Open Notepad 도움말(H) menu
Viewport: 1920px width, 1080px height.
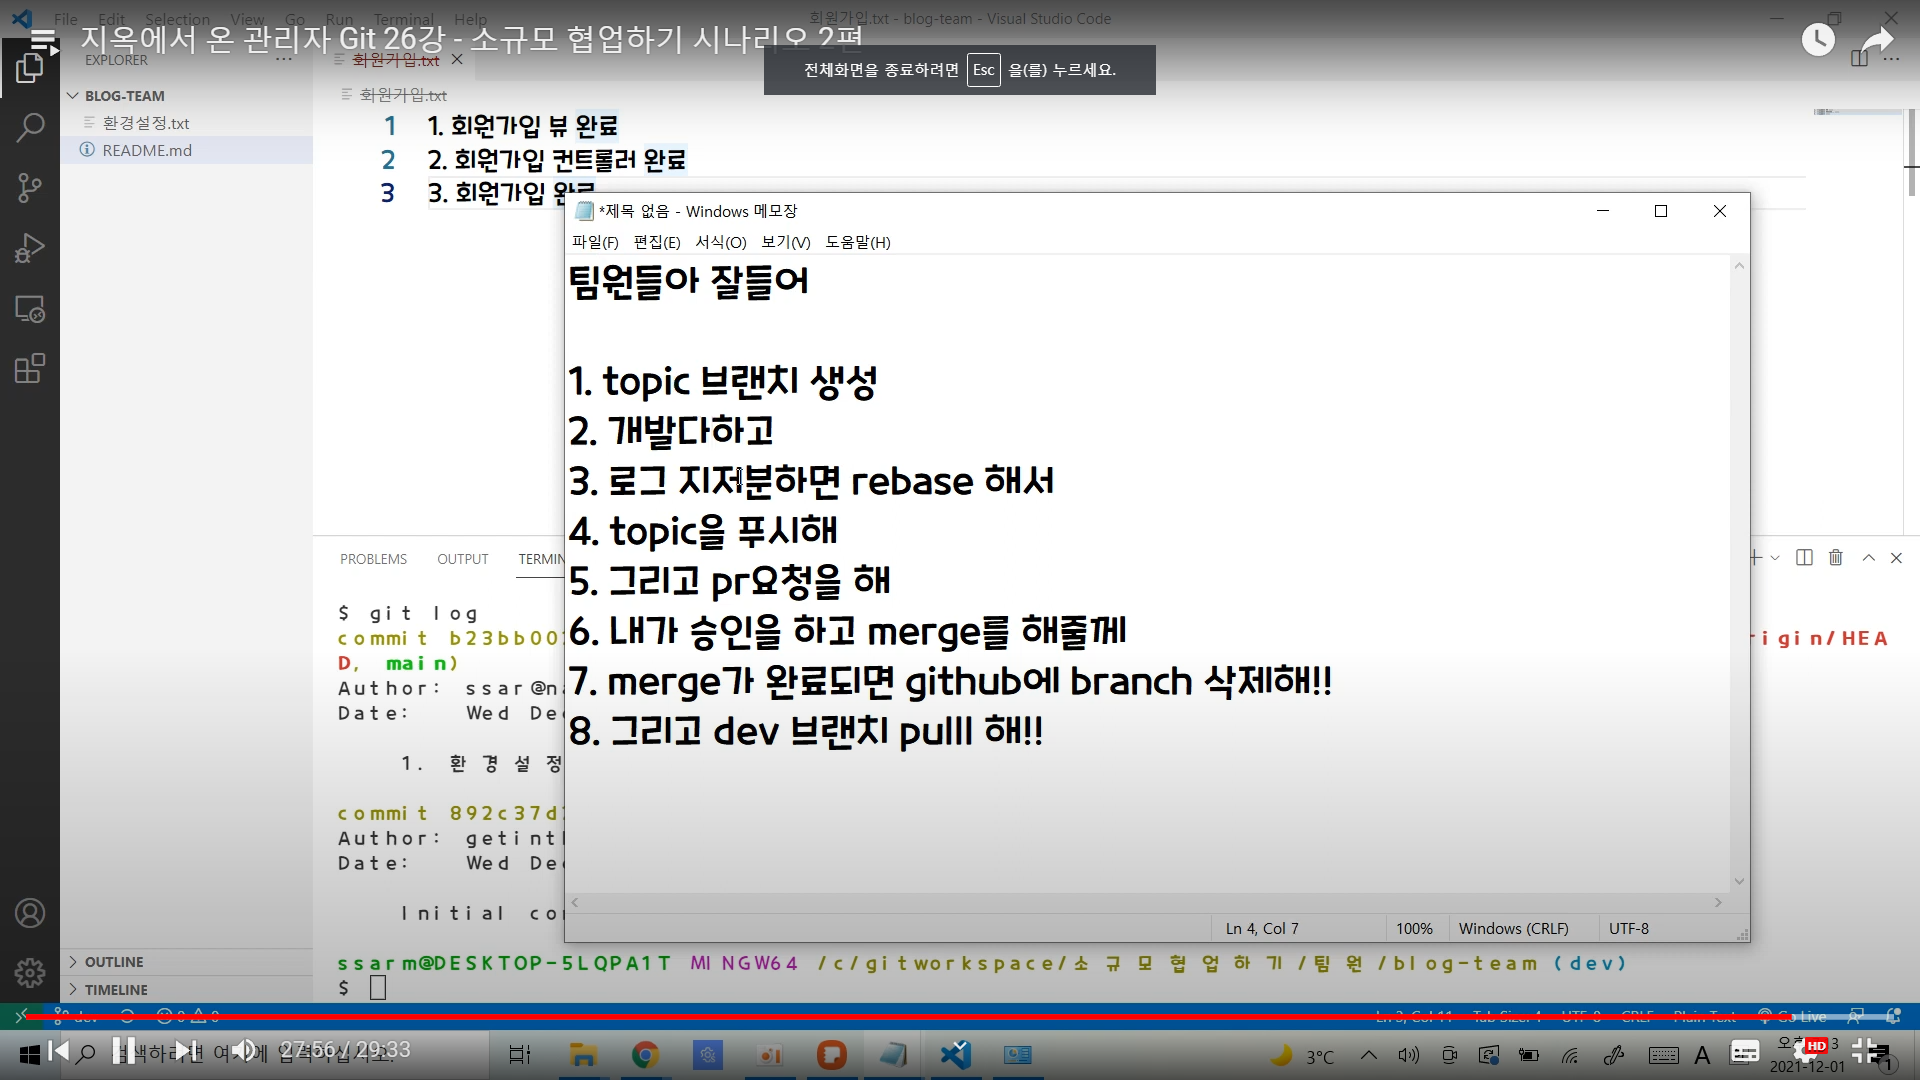(x=858, y=242)
